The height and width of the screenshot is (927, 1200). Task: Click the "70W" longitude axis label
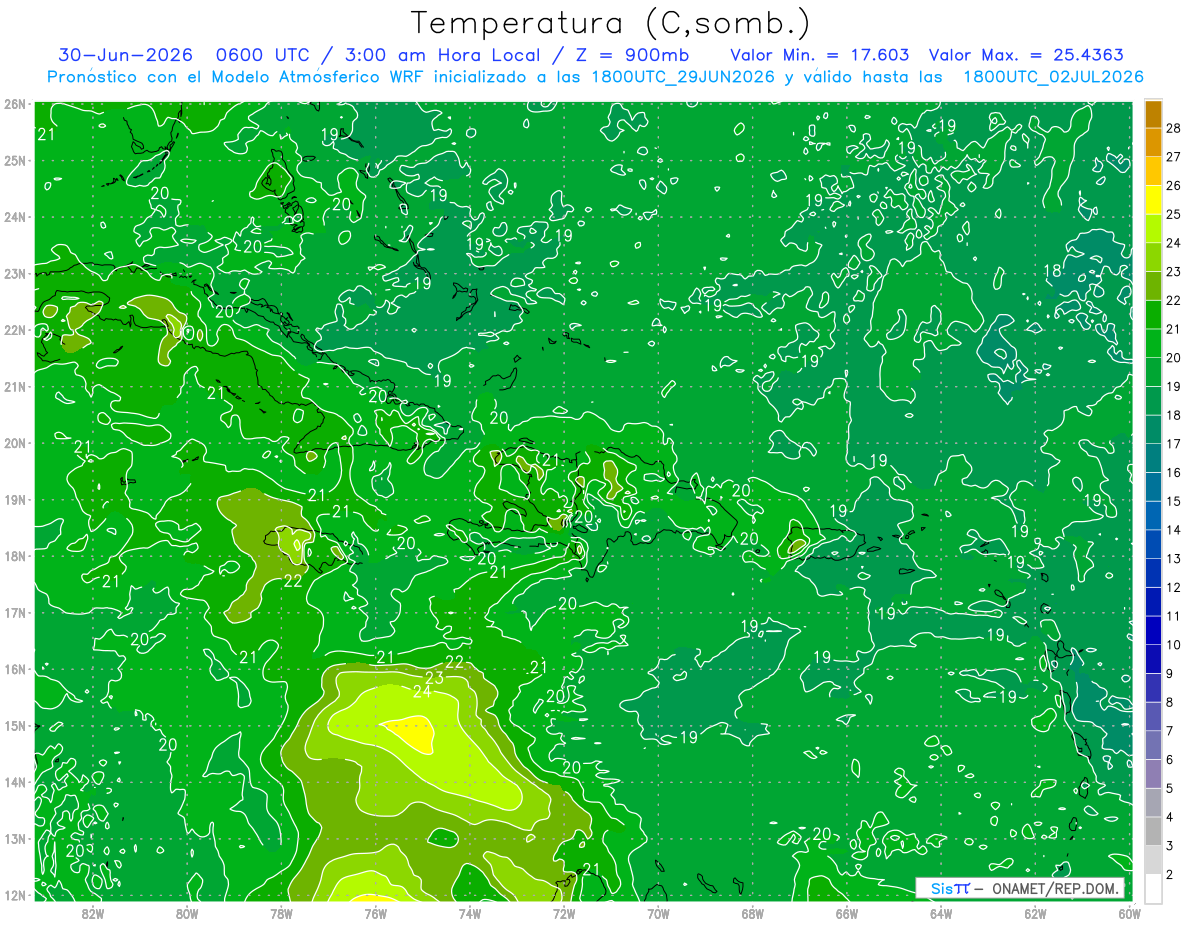[658, 912]
